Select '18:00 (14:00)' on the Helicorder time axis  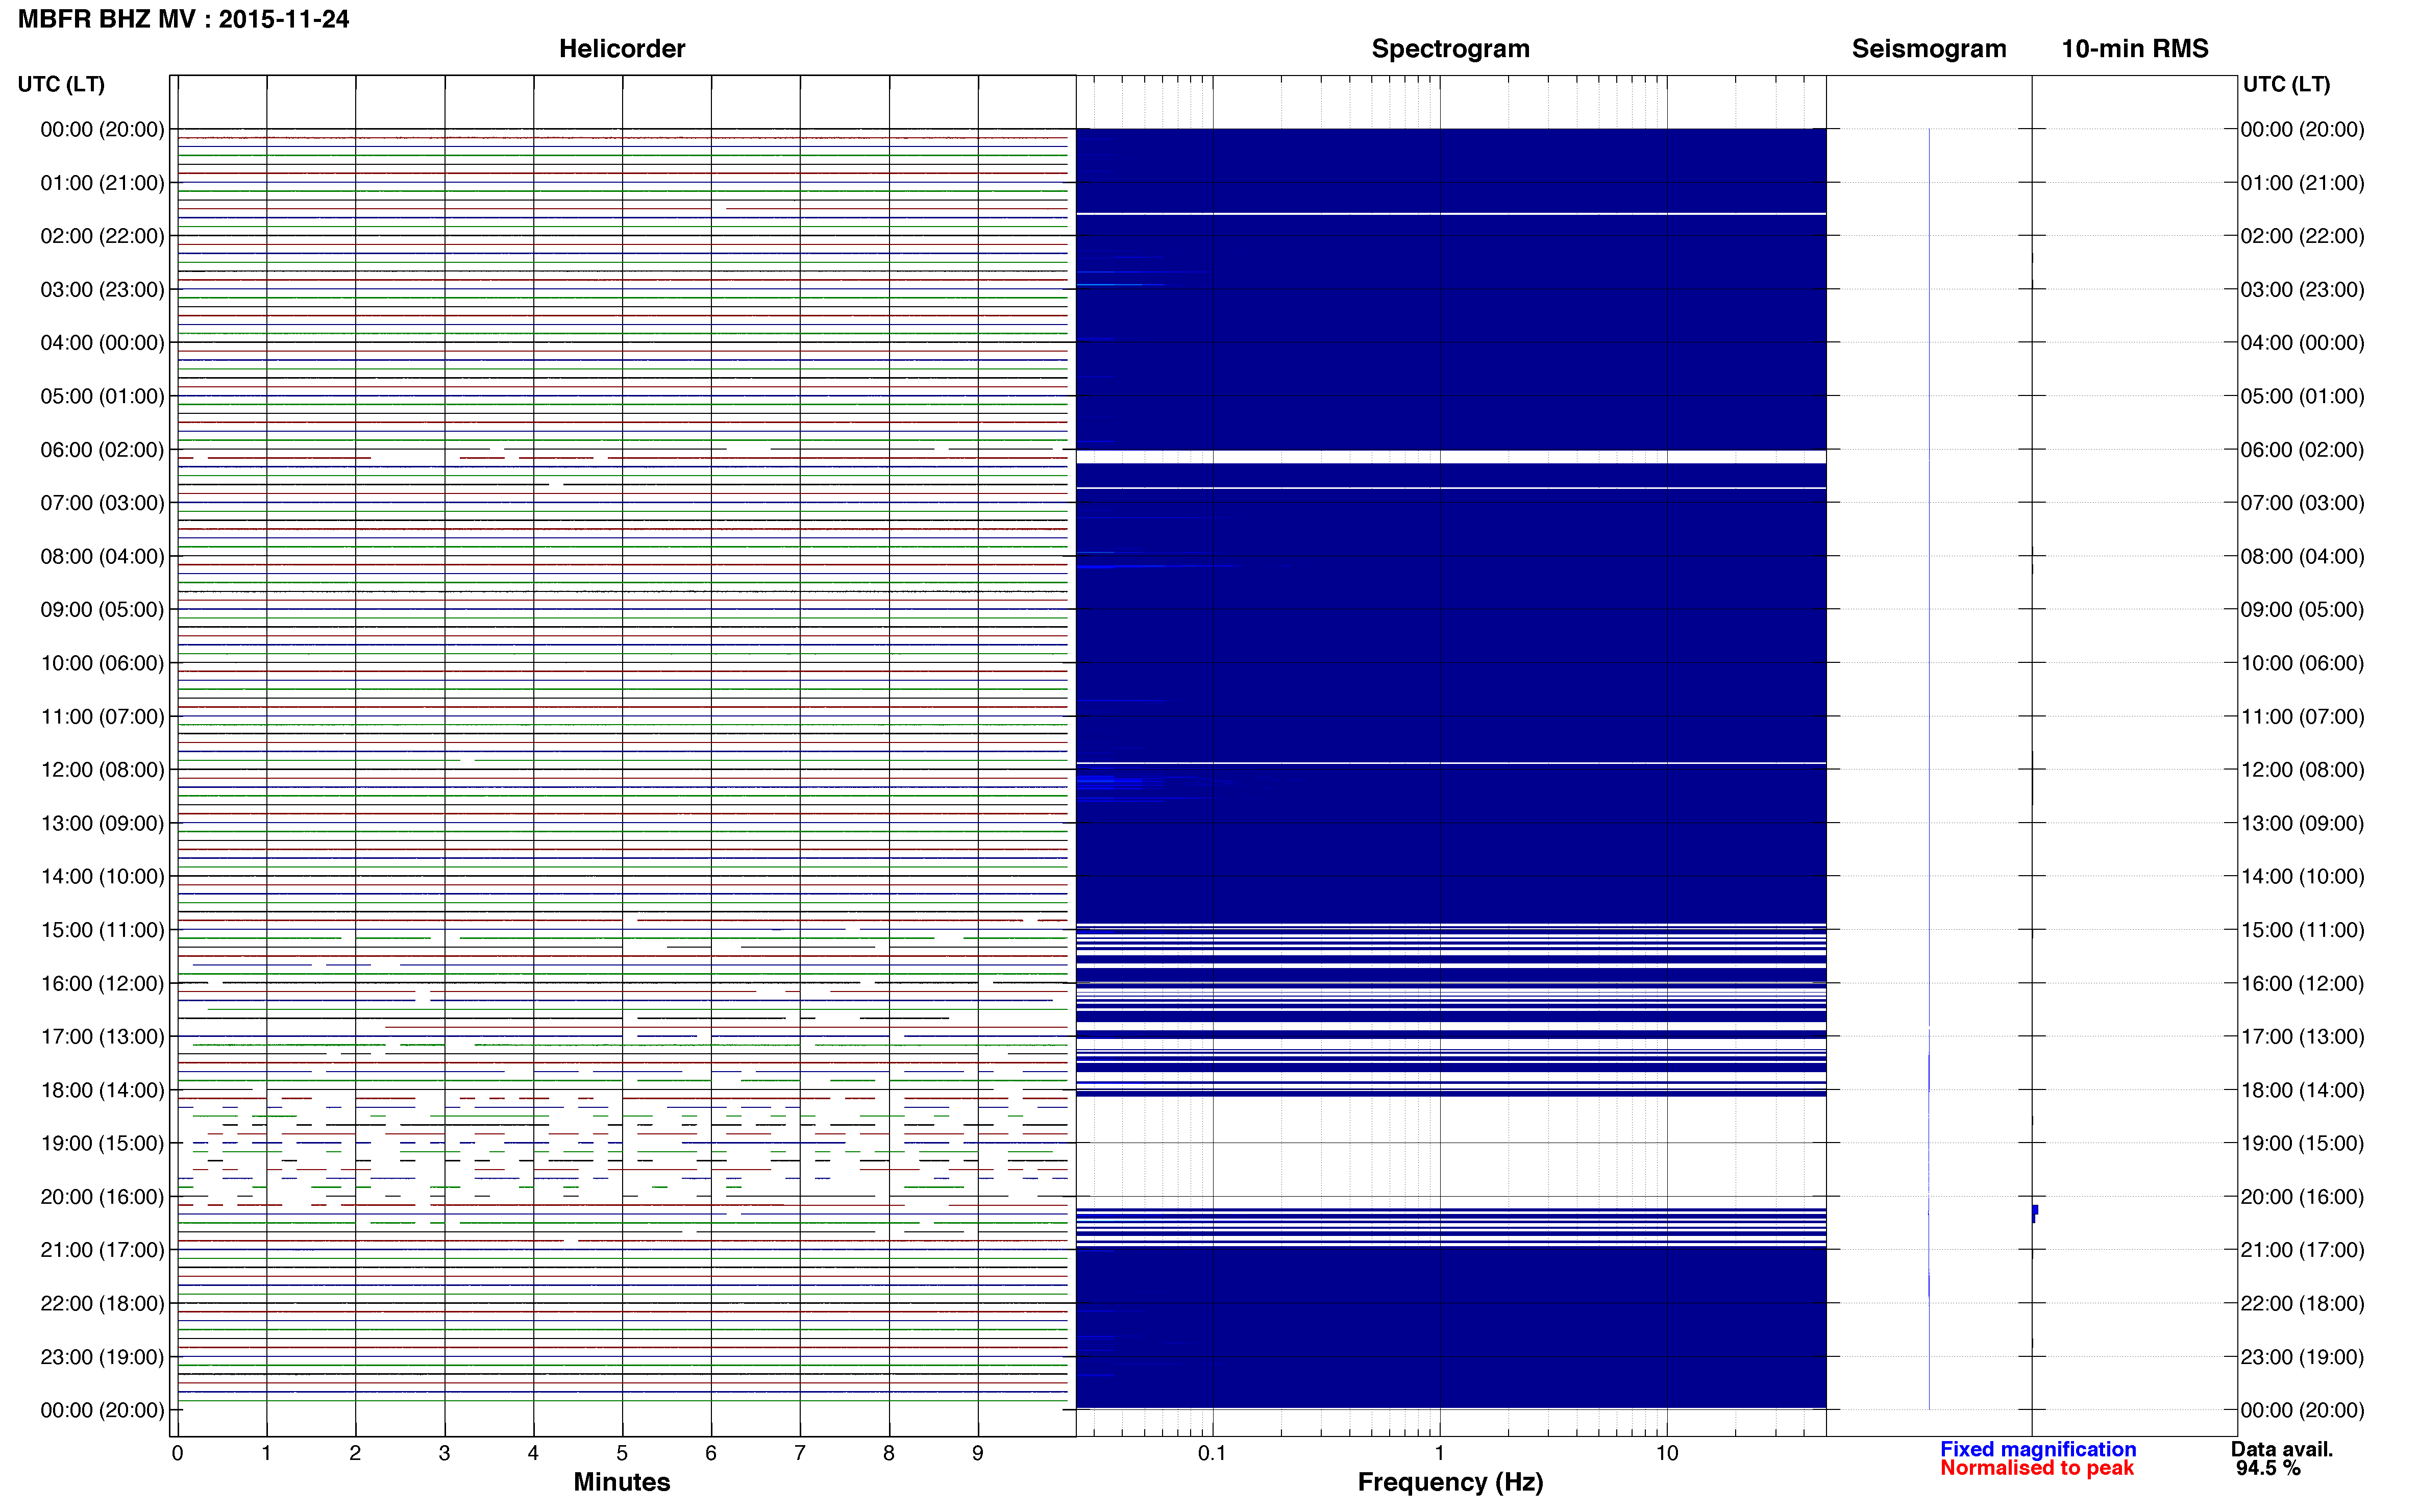[102, 1090]
